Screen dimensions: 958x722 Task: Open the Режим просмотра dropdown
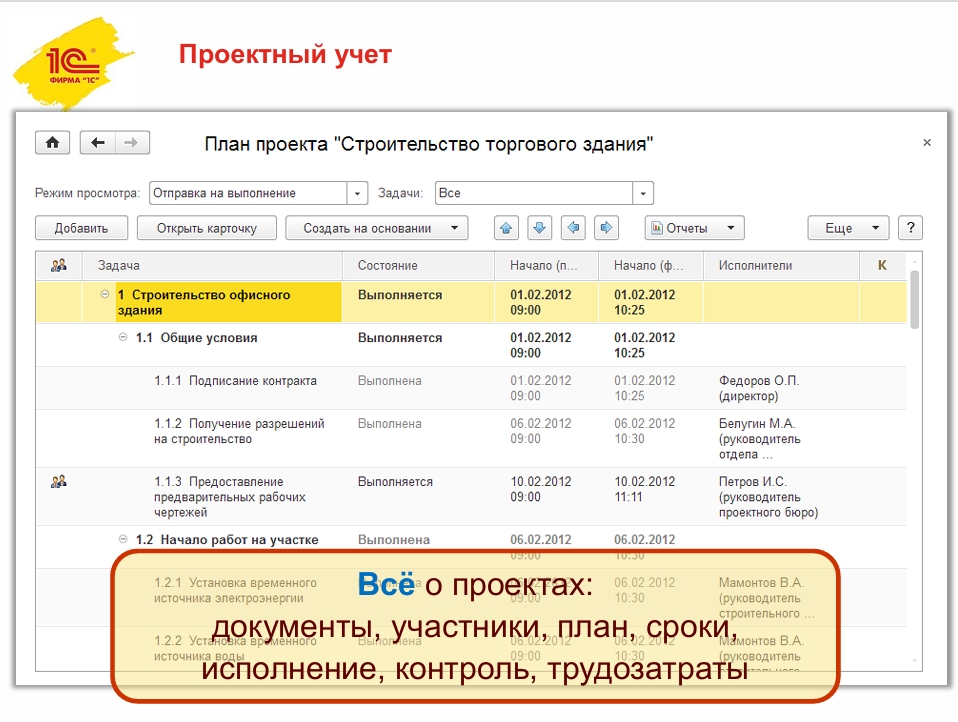tap(359, 193)
